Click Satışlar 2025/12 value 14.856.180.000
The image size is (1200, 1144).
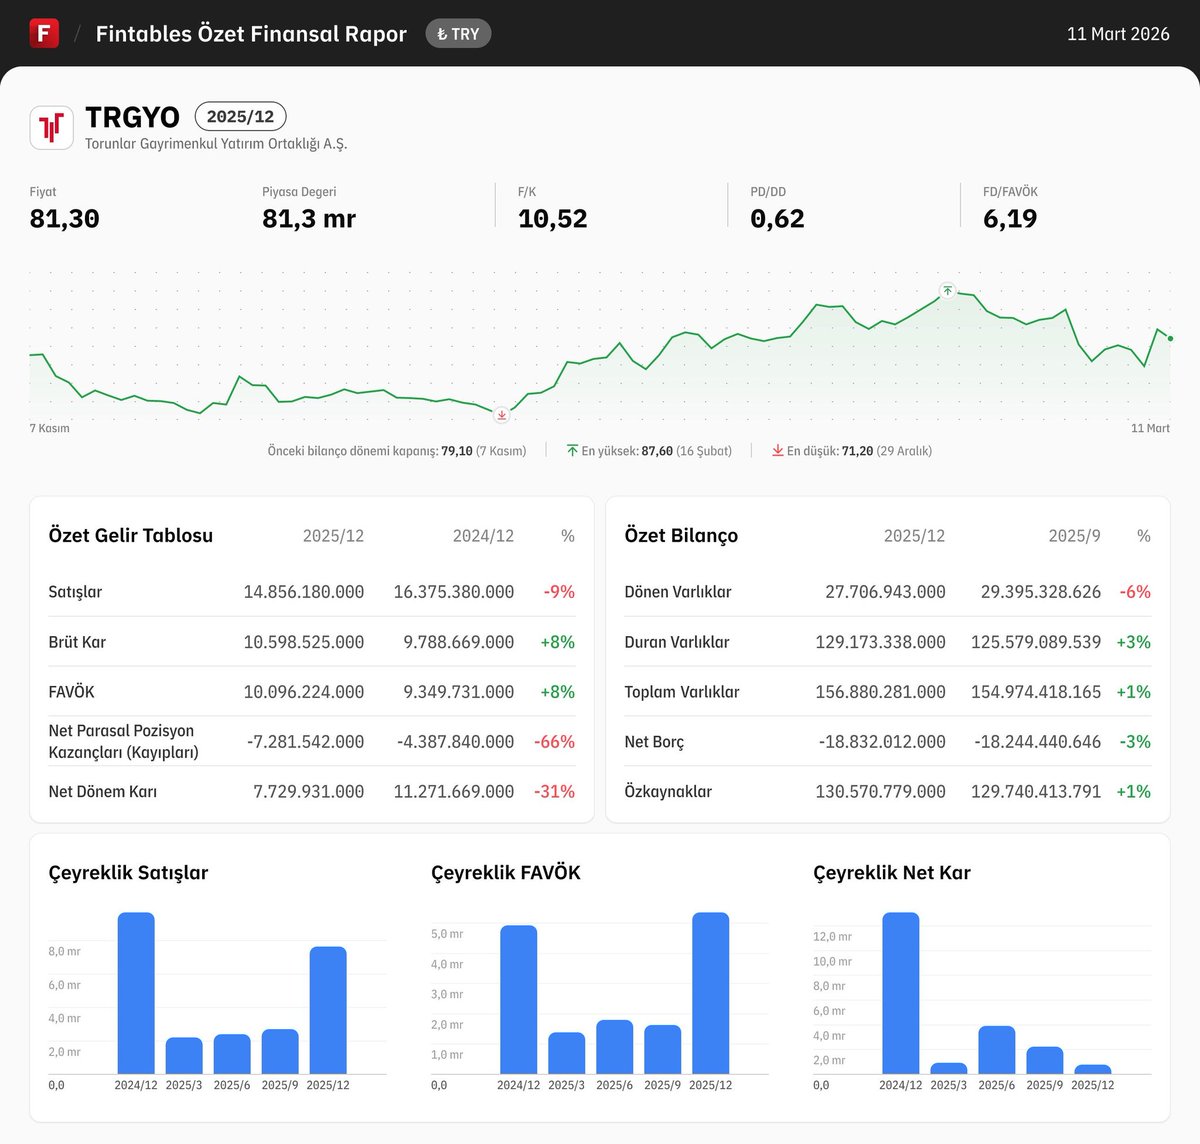[304, 592]
